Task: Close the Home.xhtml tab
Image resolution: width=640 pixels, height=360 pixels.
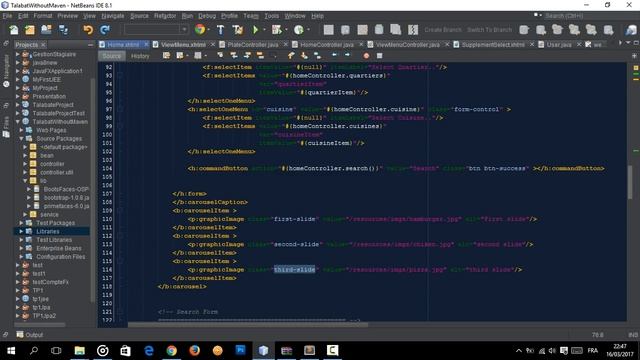Action: point(146,44)
